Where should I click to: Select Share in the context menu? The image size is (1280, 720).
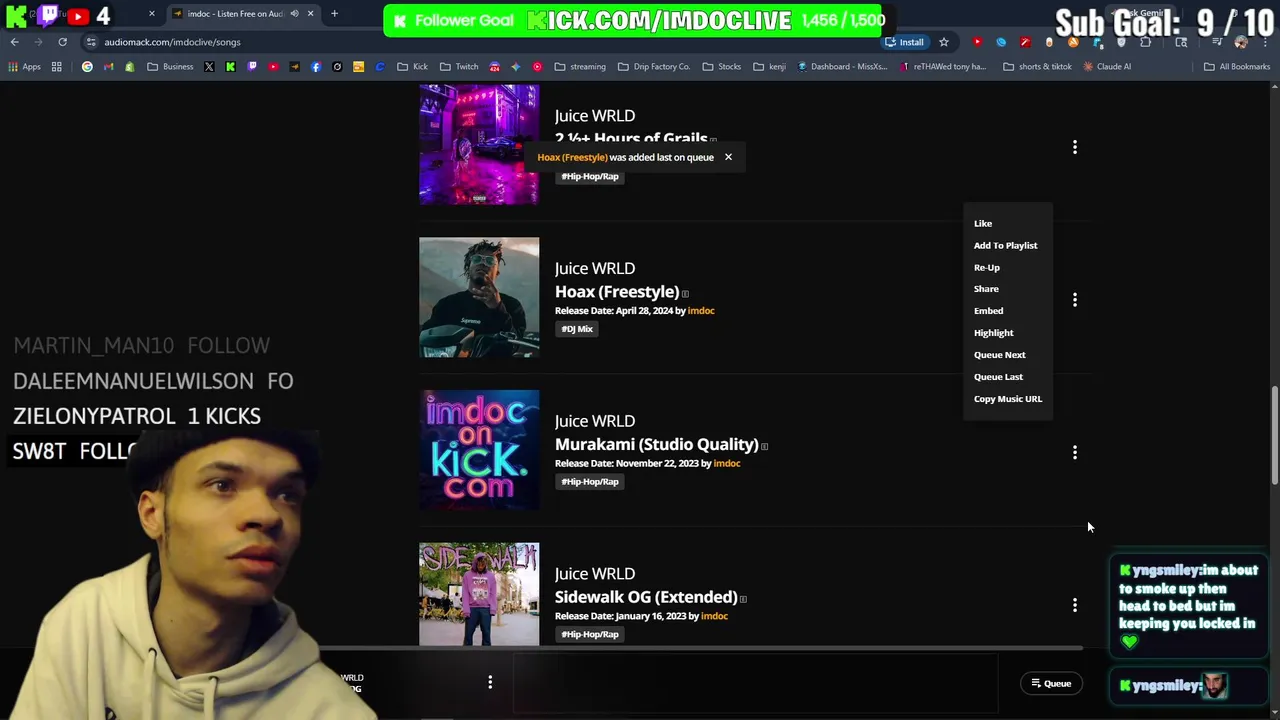986,289
